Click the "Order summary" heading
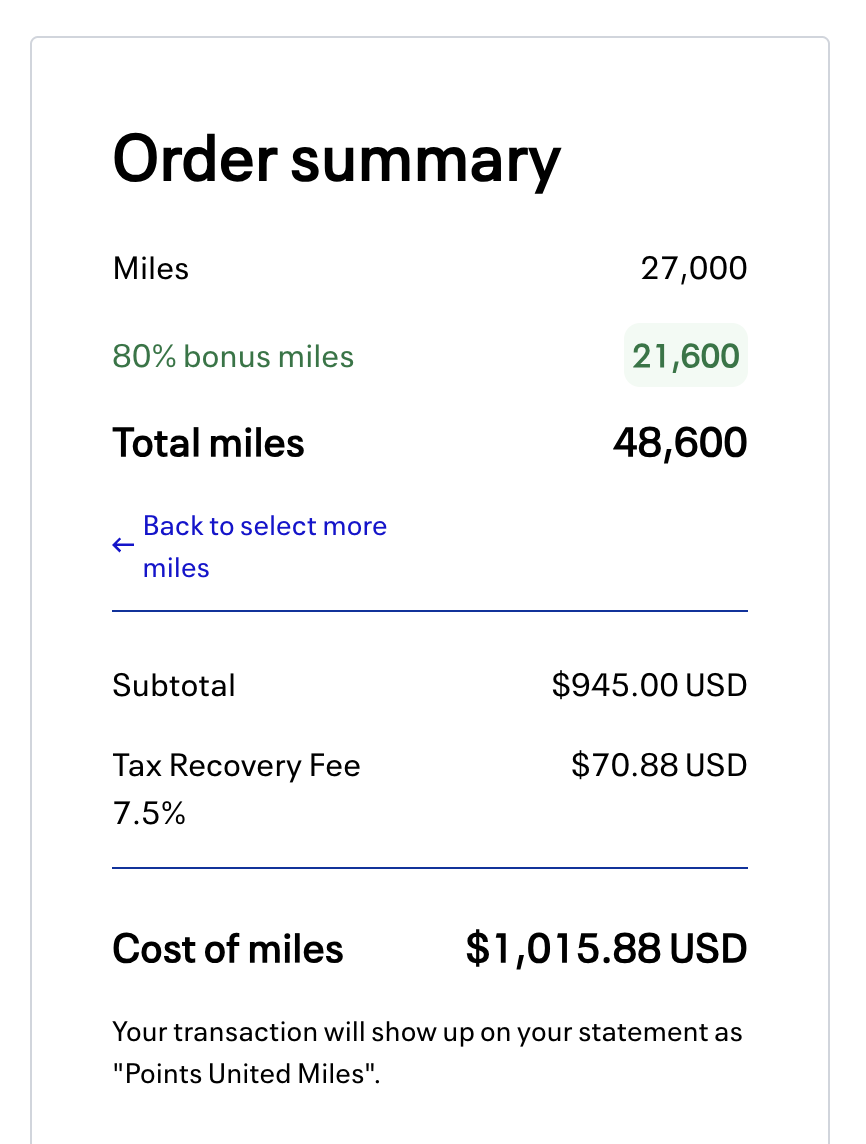 coord(336,160)
